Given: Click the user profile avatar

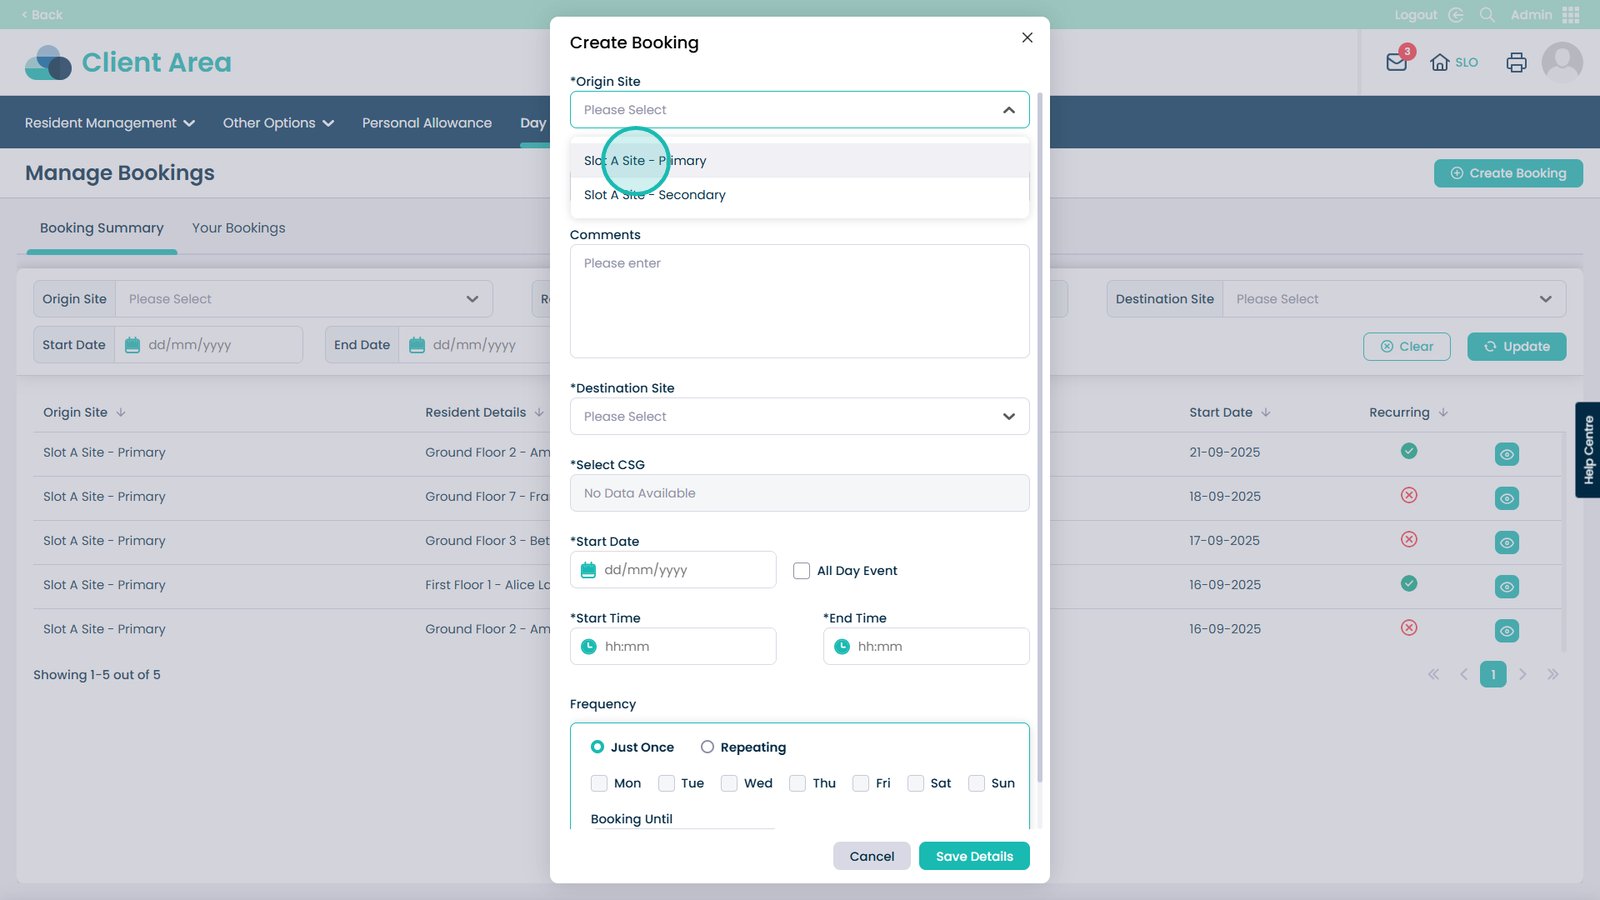Looking at the screenshot, I should [1562, 62].
